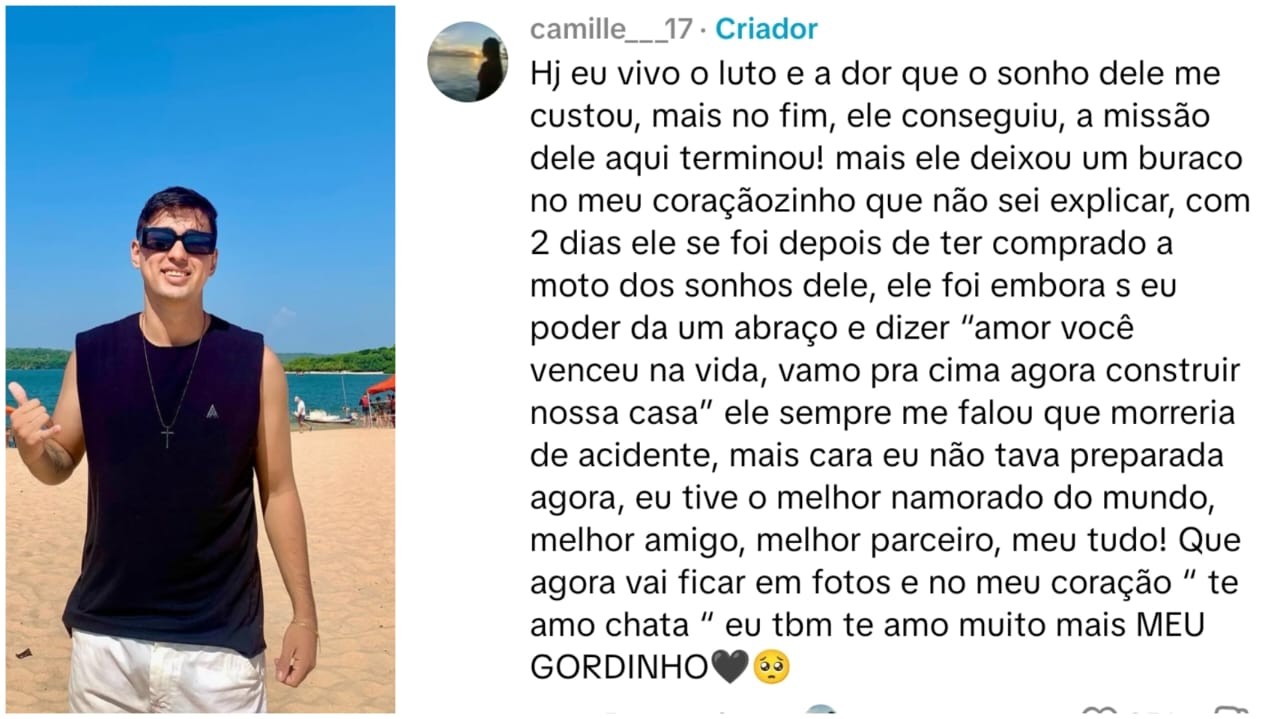
Task: Click the first comment line starting "Hj eu vivo"
Action: pyautogui.click(x=875, y=74)
